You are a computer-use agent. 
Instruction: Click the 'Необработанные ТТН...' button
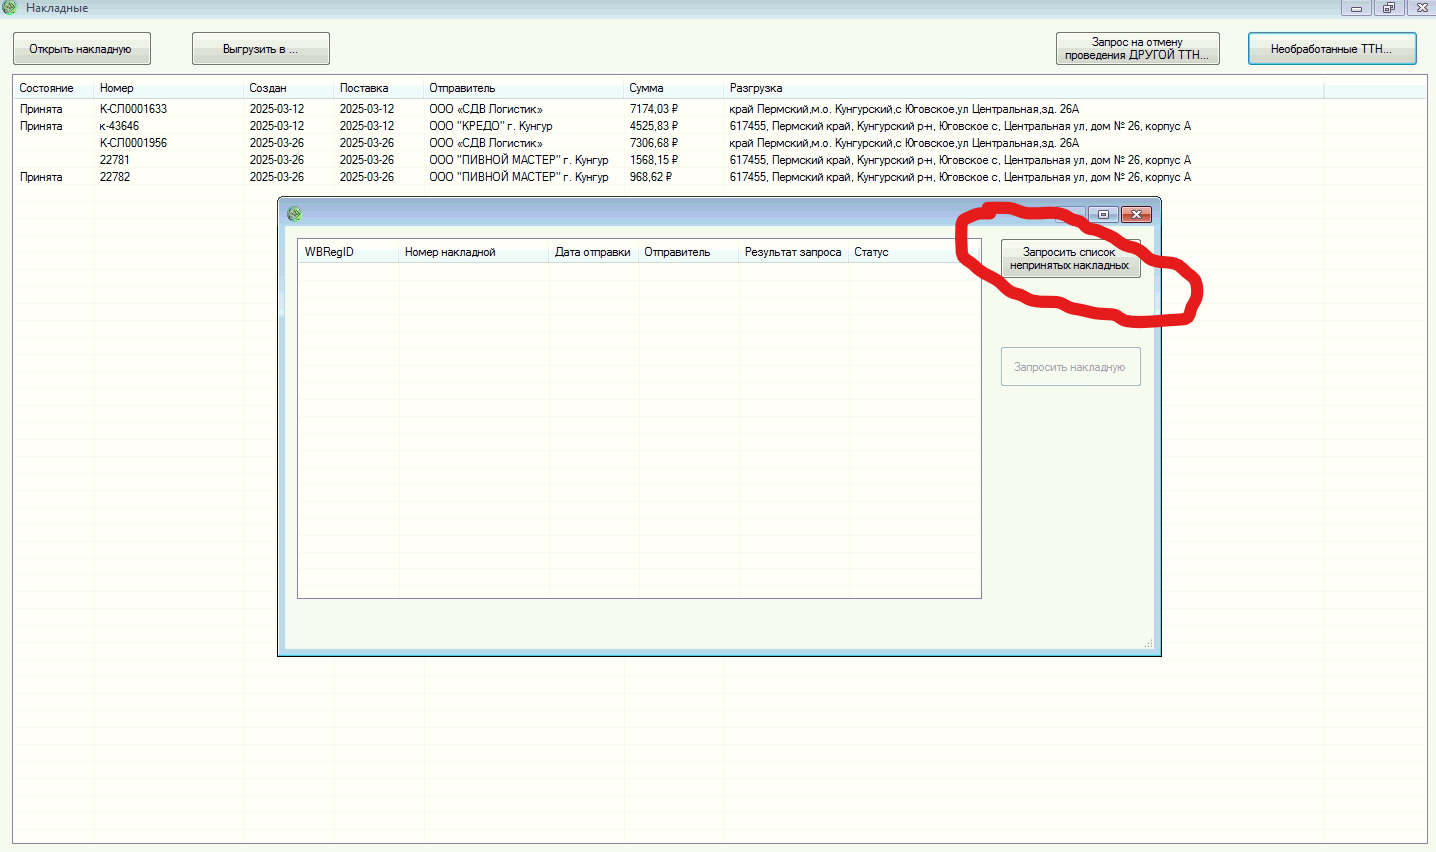(x=1332, y=49)
